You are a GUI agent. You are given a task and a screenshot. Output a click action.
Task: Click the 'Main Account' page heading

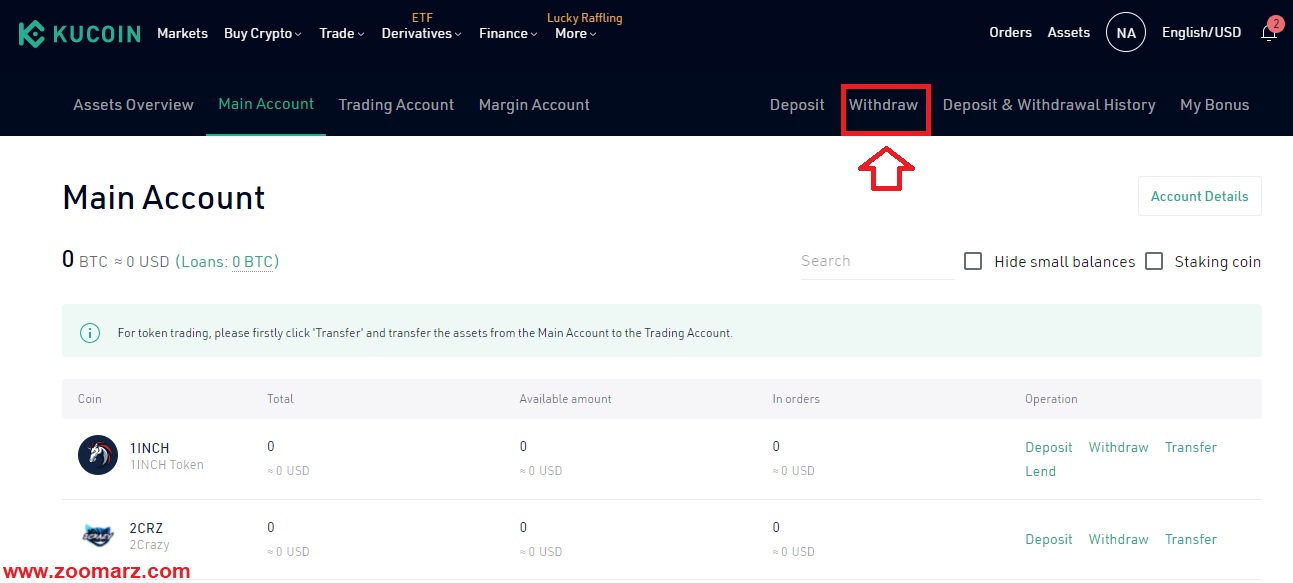coord(164,197)
